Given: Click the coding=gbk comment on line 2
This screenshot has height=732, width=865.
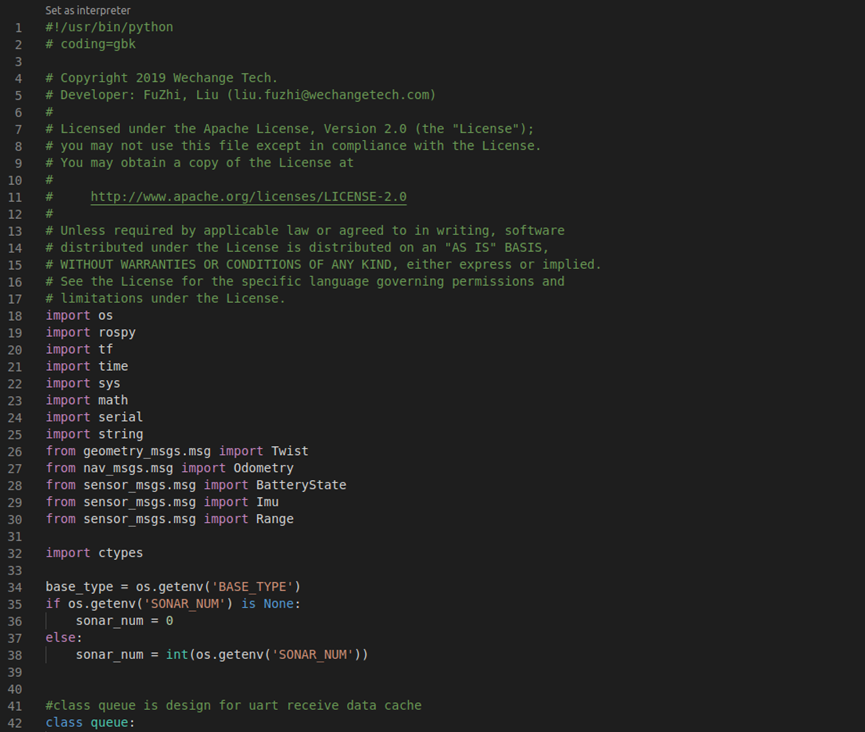Looking at the screenshot, I should [x=93, y=44].
